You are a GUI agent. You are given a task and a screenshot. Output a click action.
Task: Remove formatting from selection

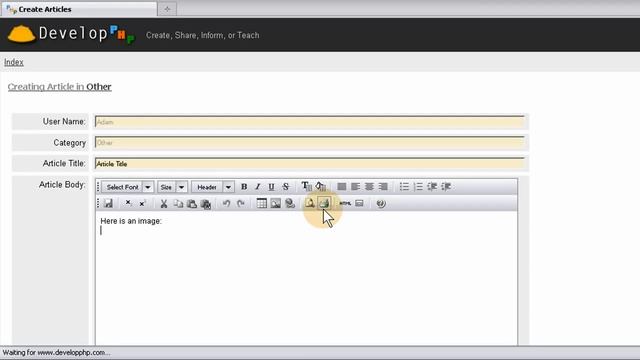tap(206, 204)
